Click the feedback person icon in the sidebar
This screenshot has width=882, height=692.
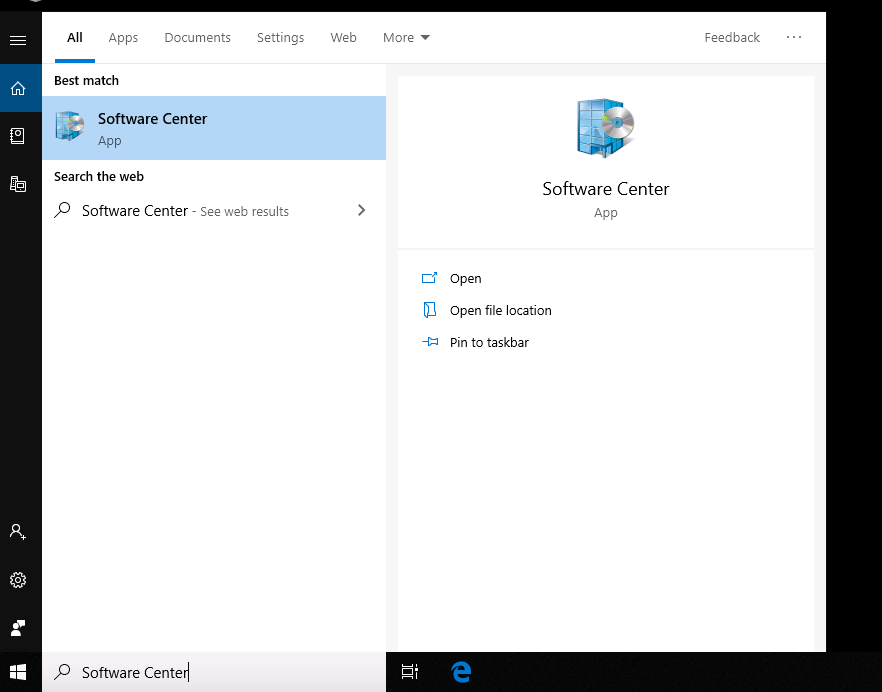click(18, 628)
